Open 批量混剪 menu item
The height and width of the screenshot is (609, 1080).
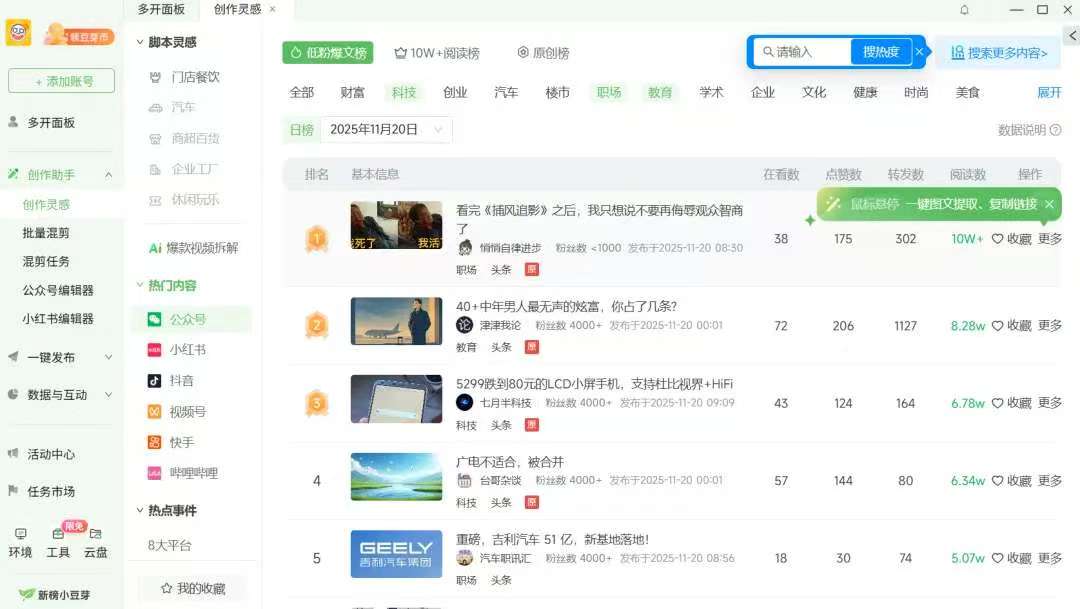[45, 233]
